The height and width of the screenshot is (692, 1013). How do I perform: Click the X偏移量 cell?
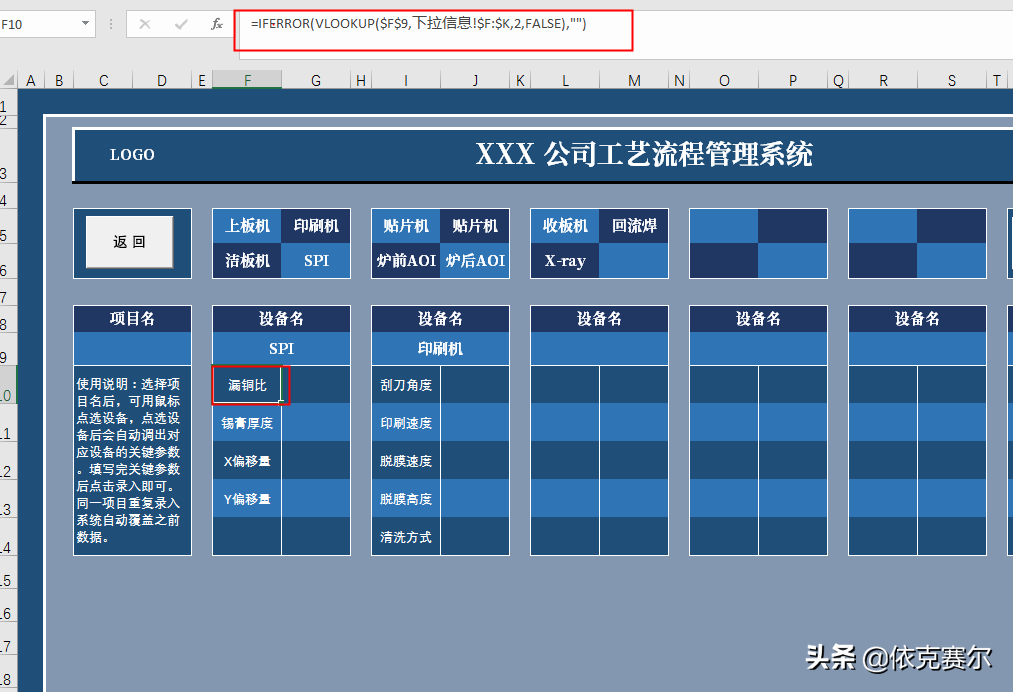click(x=247, y=461)
